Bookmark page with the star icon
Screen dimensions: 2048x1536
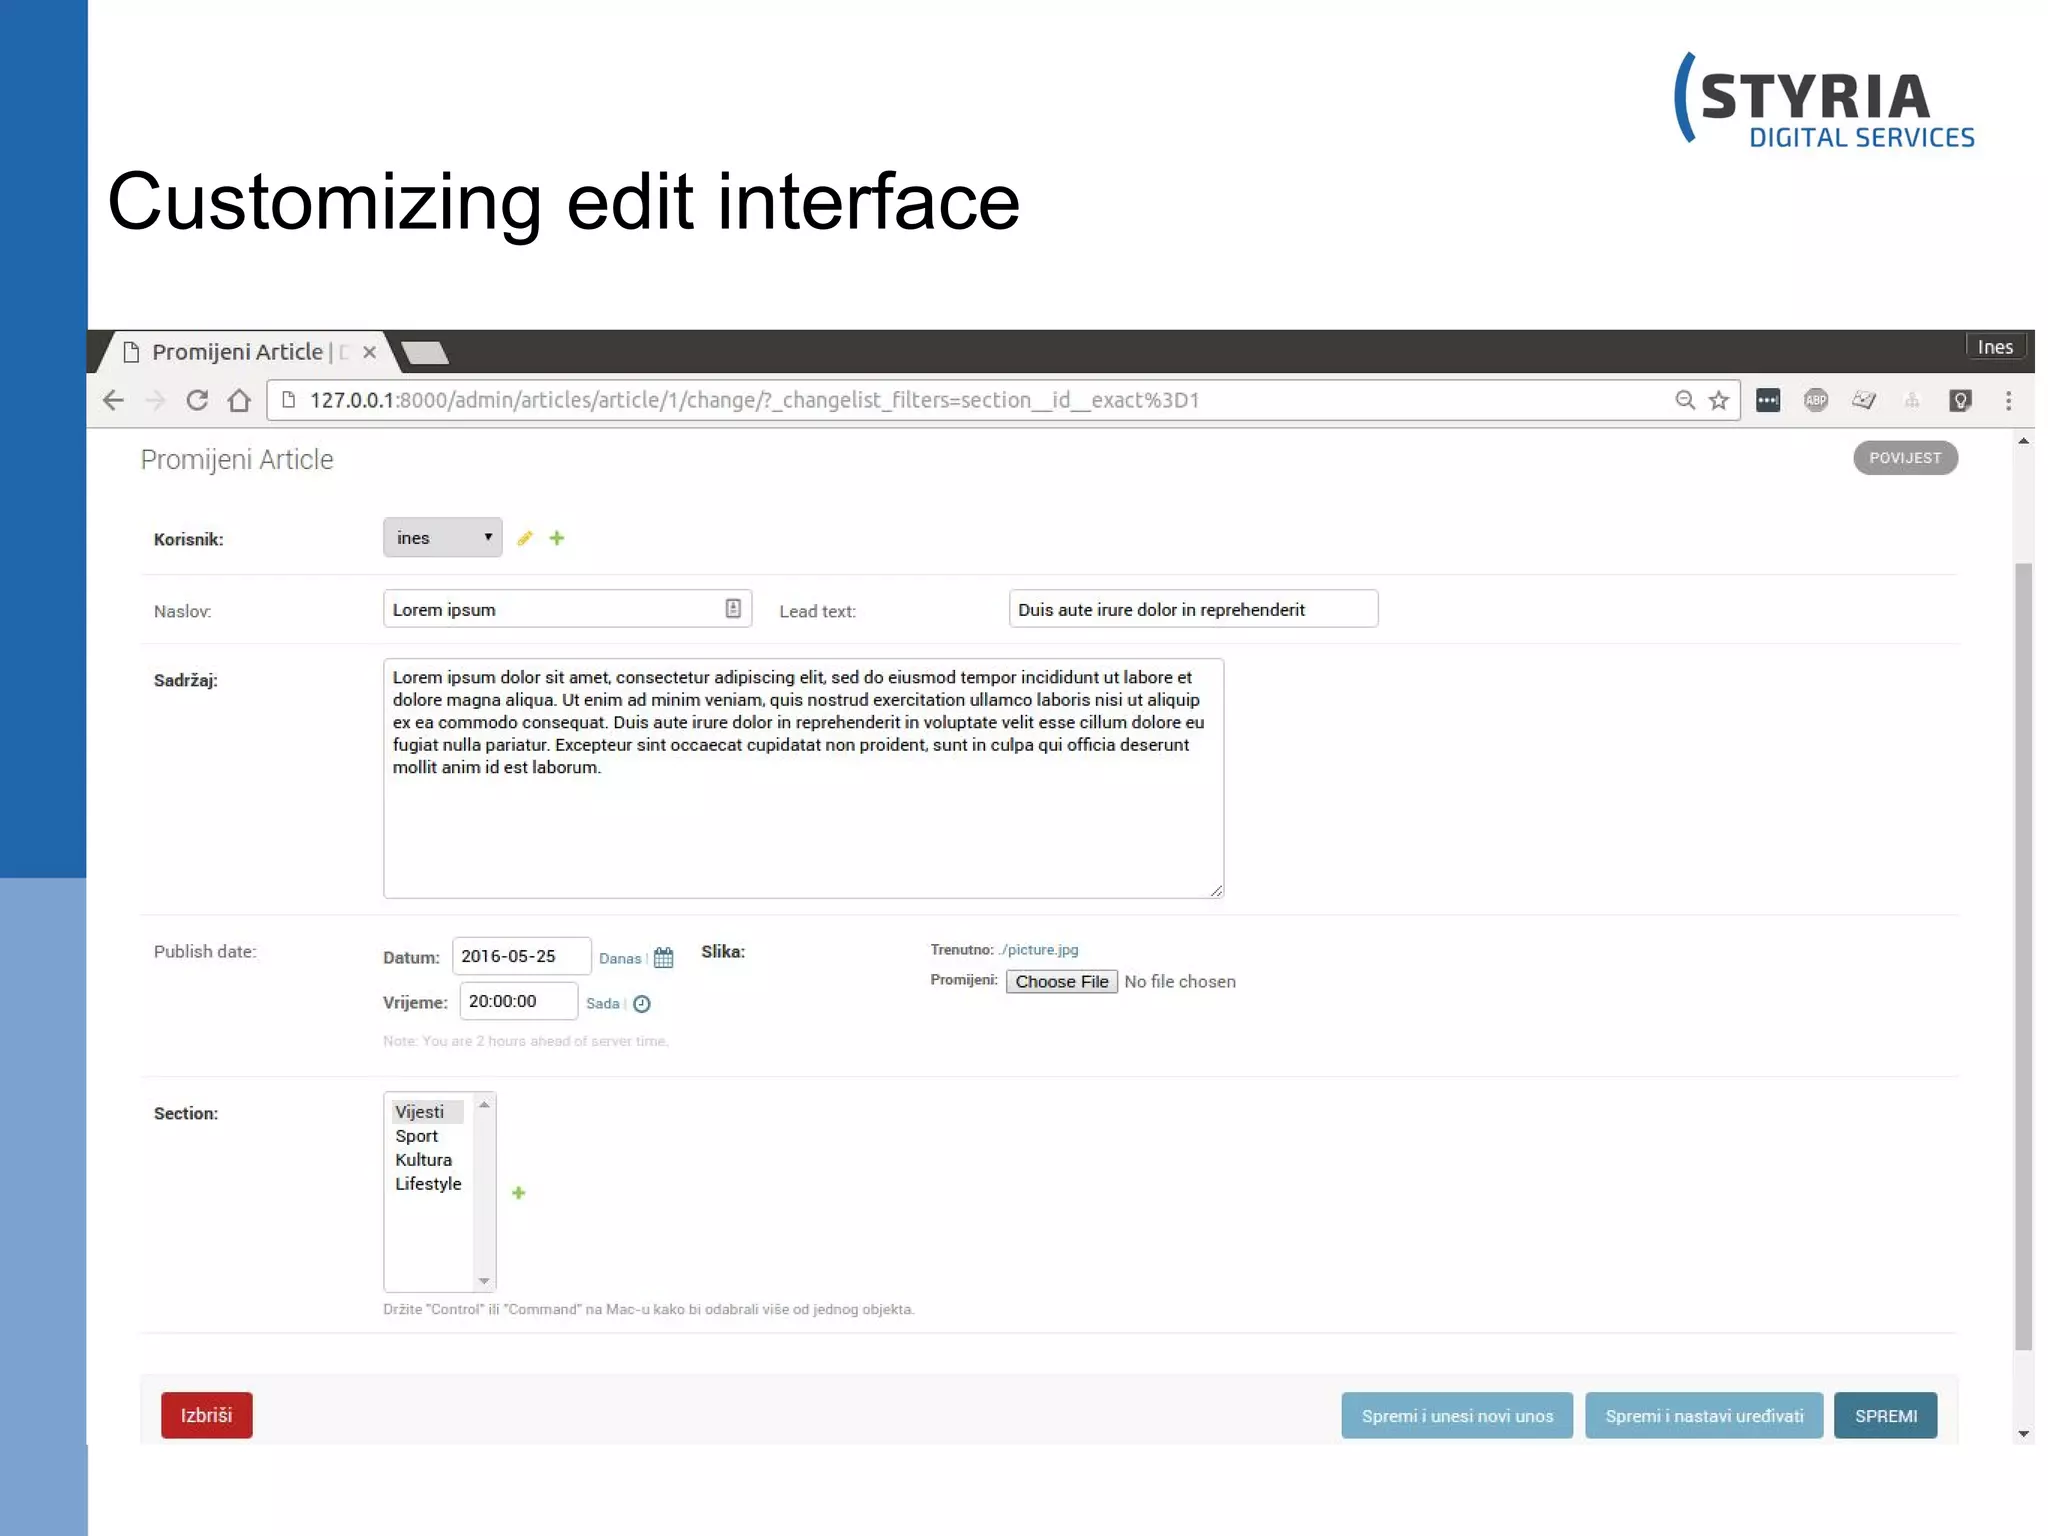point(1719,400)
